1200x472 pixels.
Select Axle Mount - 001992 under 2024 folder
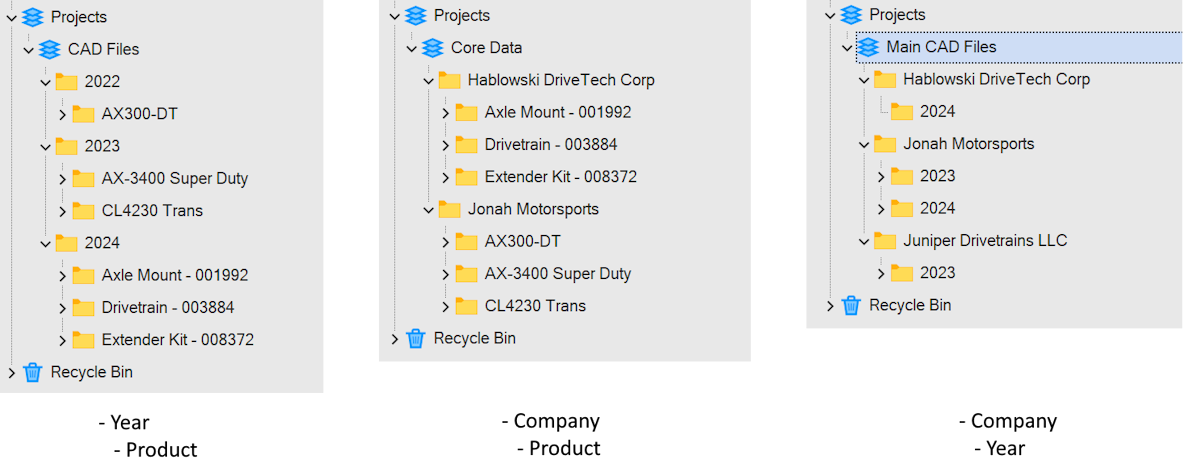(174, 275)
